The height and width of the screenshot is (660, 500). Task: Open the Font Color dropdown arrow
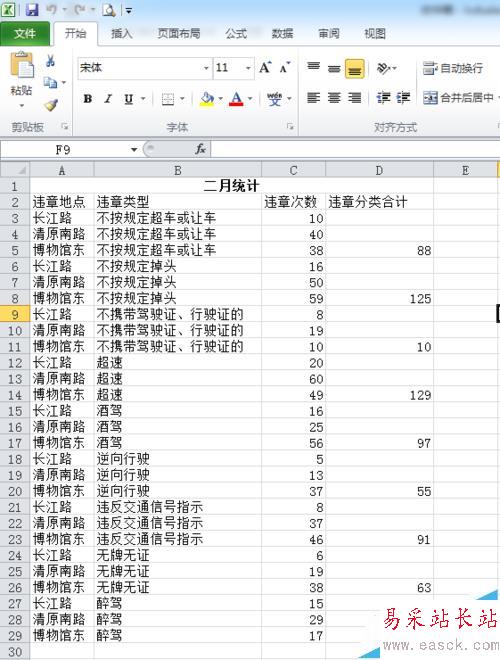(250, 99)
